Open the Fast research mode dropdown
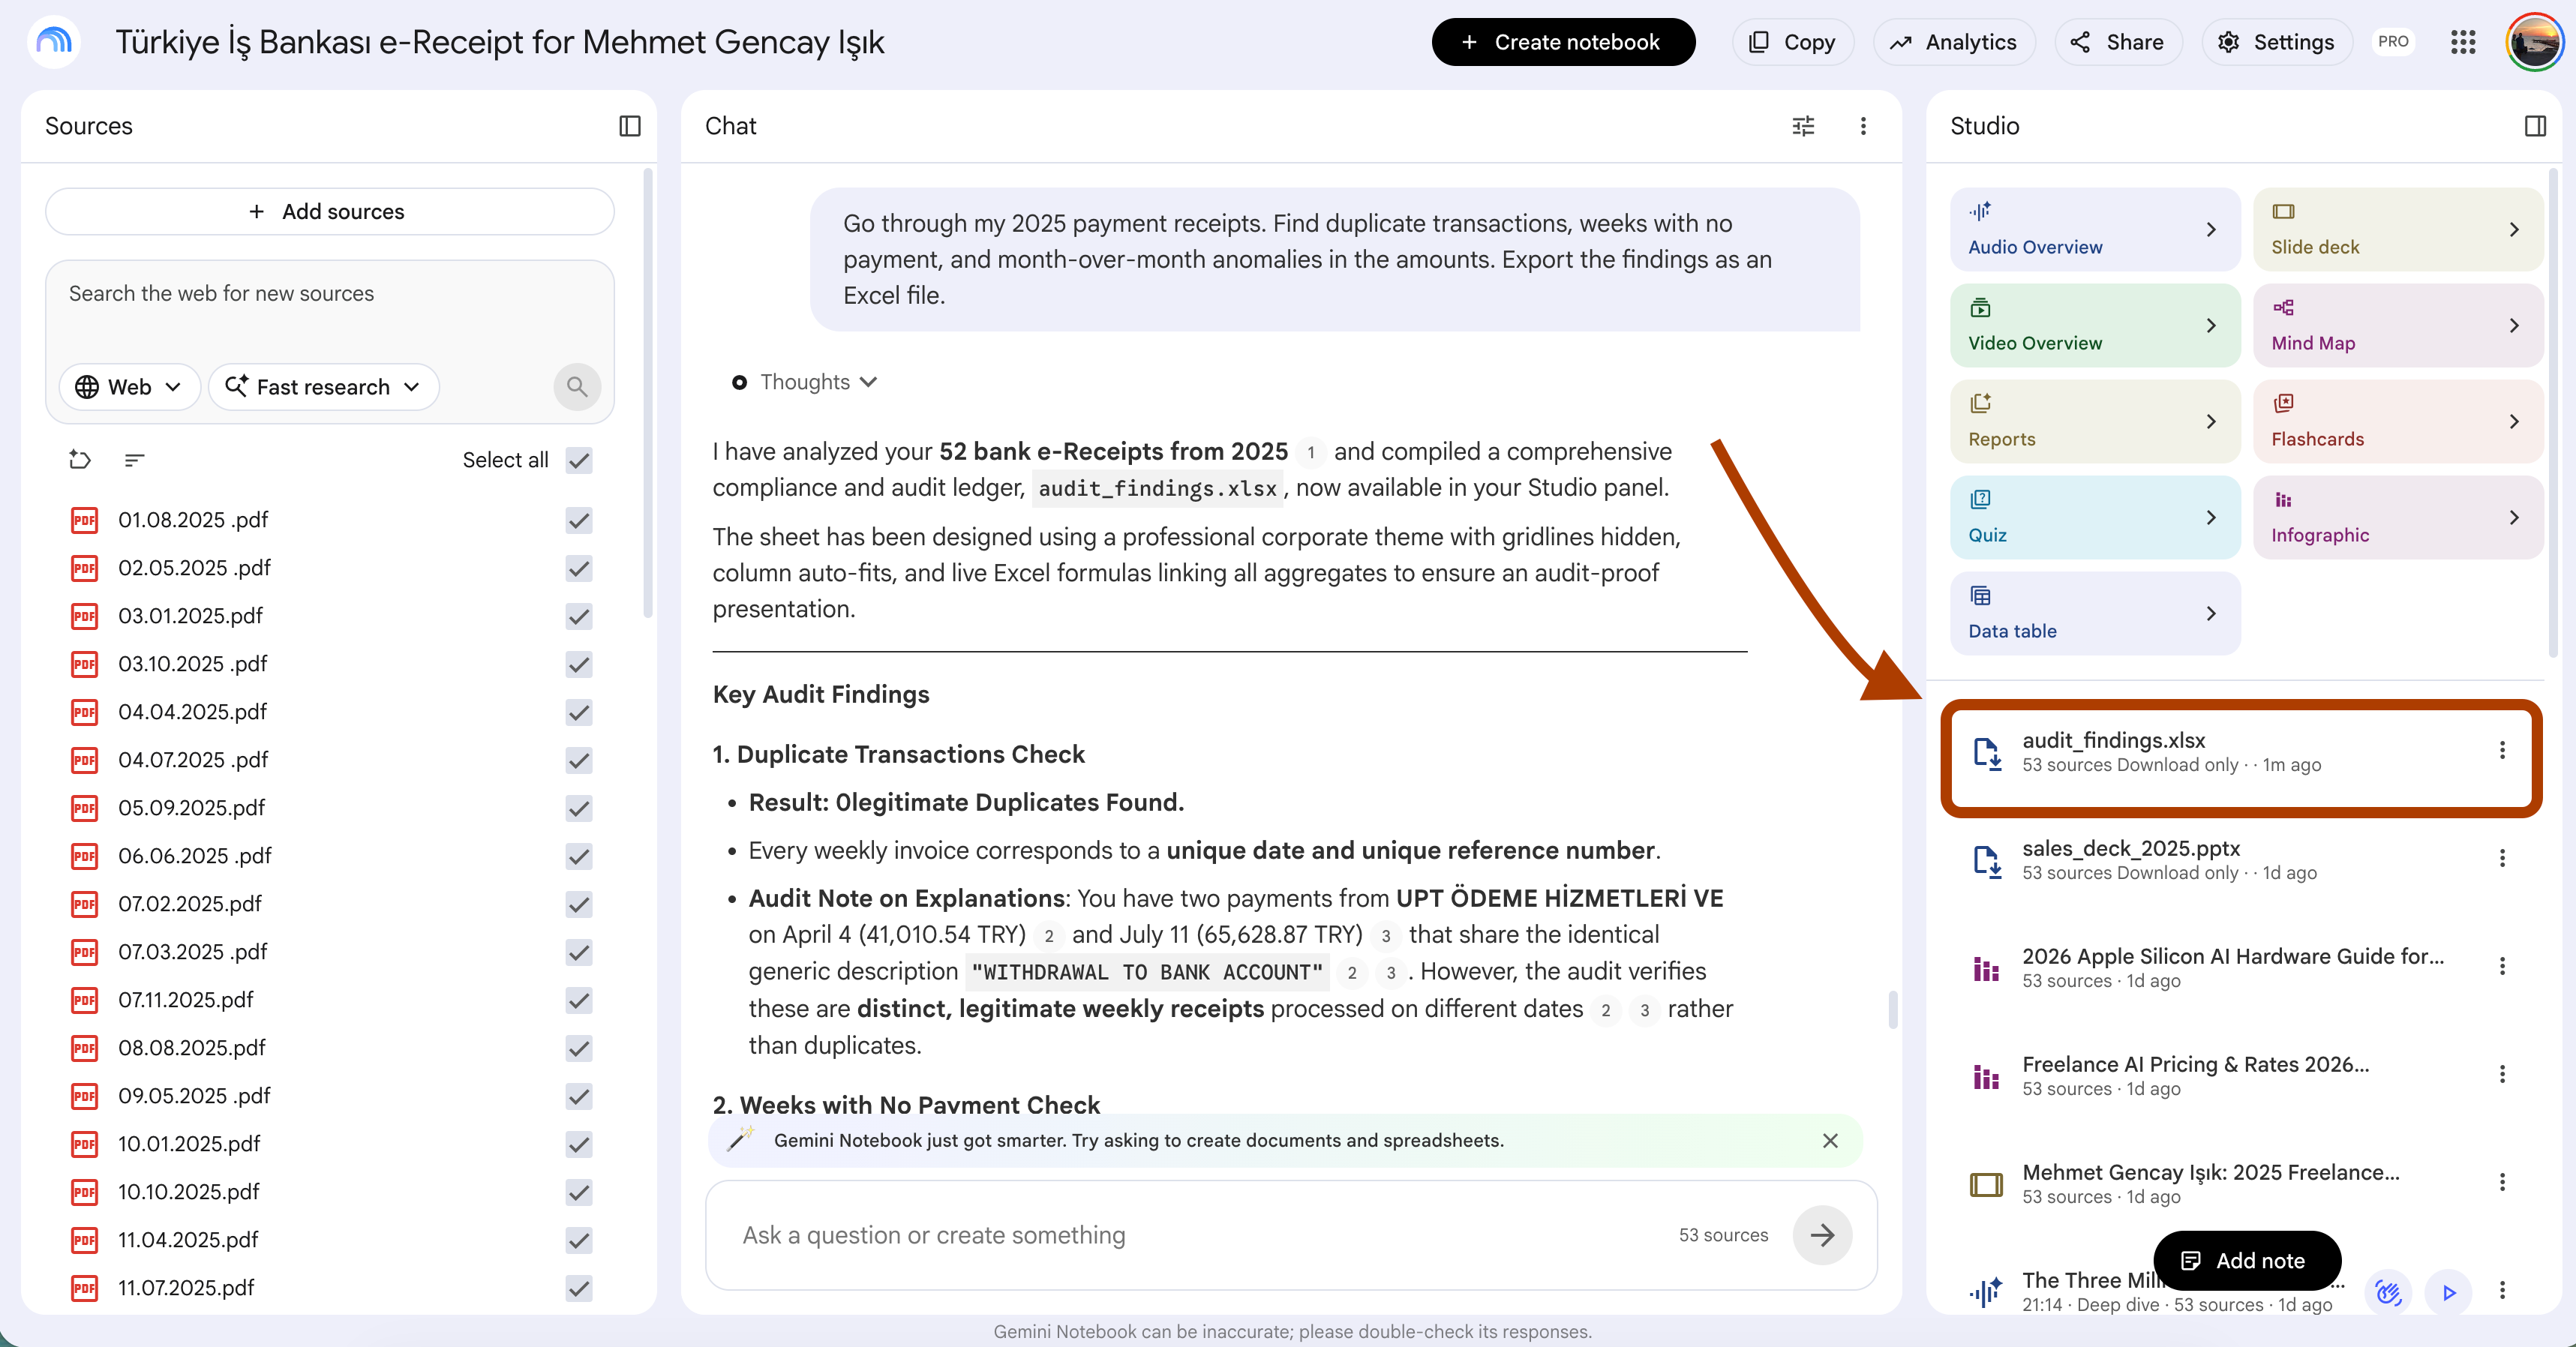Image resolution: width=2576 pixels, height=1347 pixels. click(323, 387)
